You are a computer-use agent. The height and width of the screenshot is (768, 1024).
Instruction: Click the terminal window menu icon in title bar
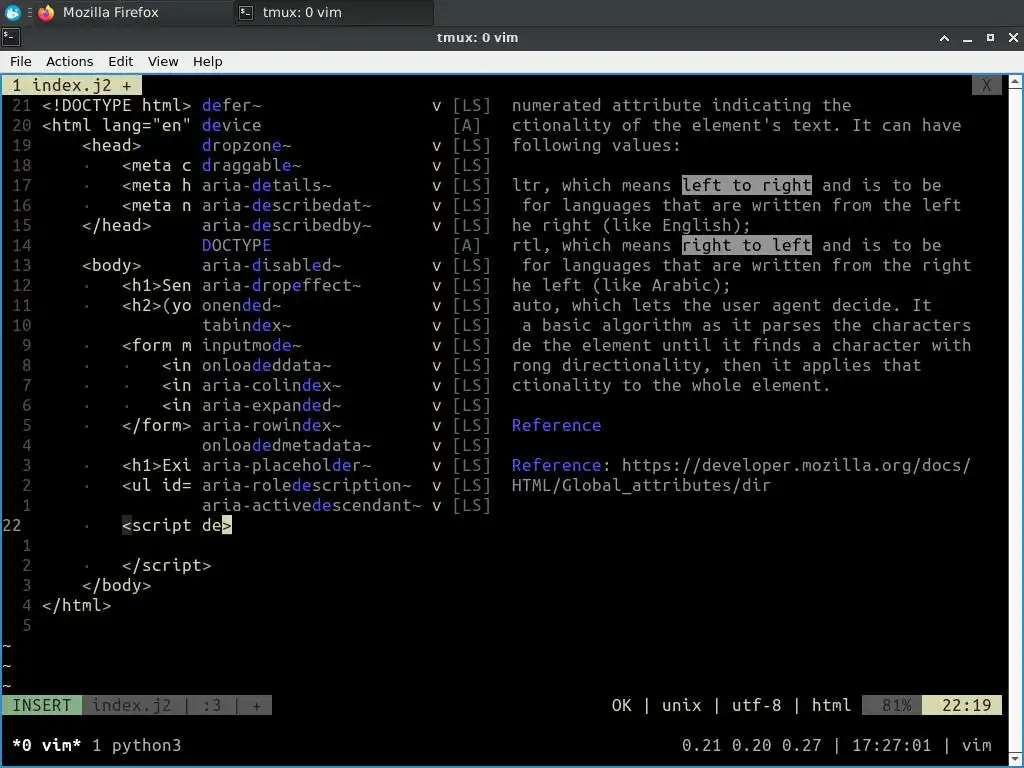[10, 37]
